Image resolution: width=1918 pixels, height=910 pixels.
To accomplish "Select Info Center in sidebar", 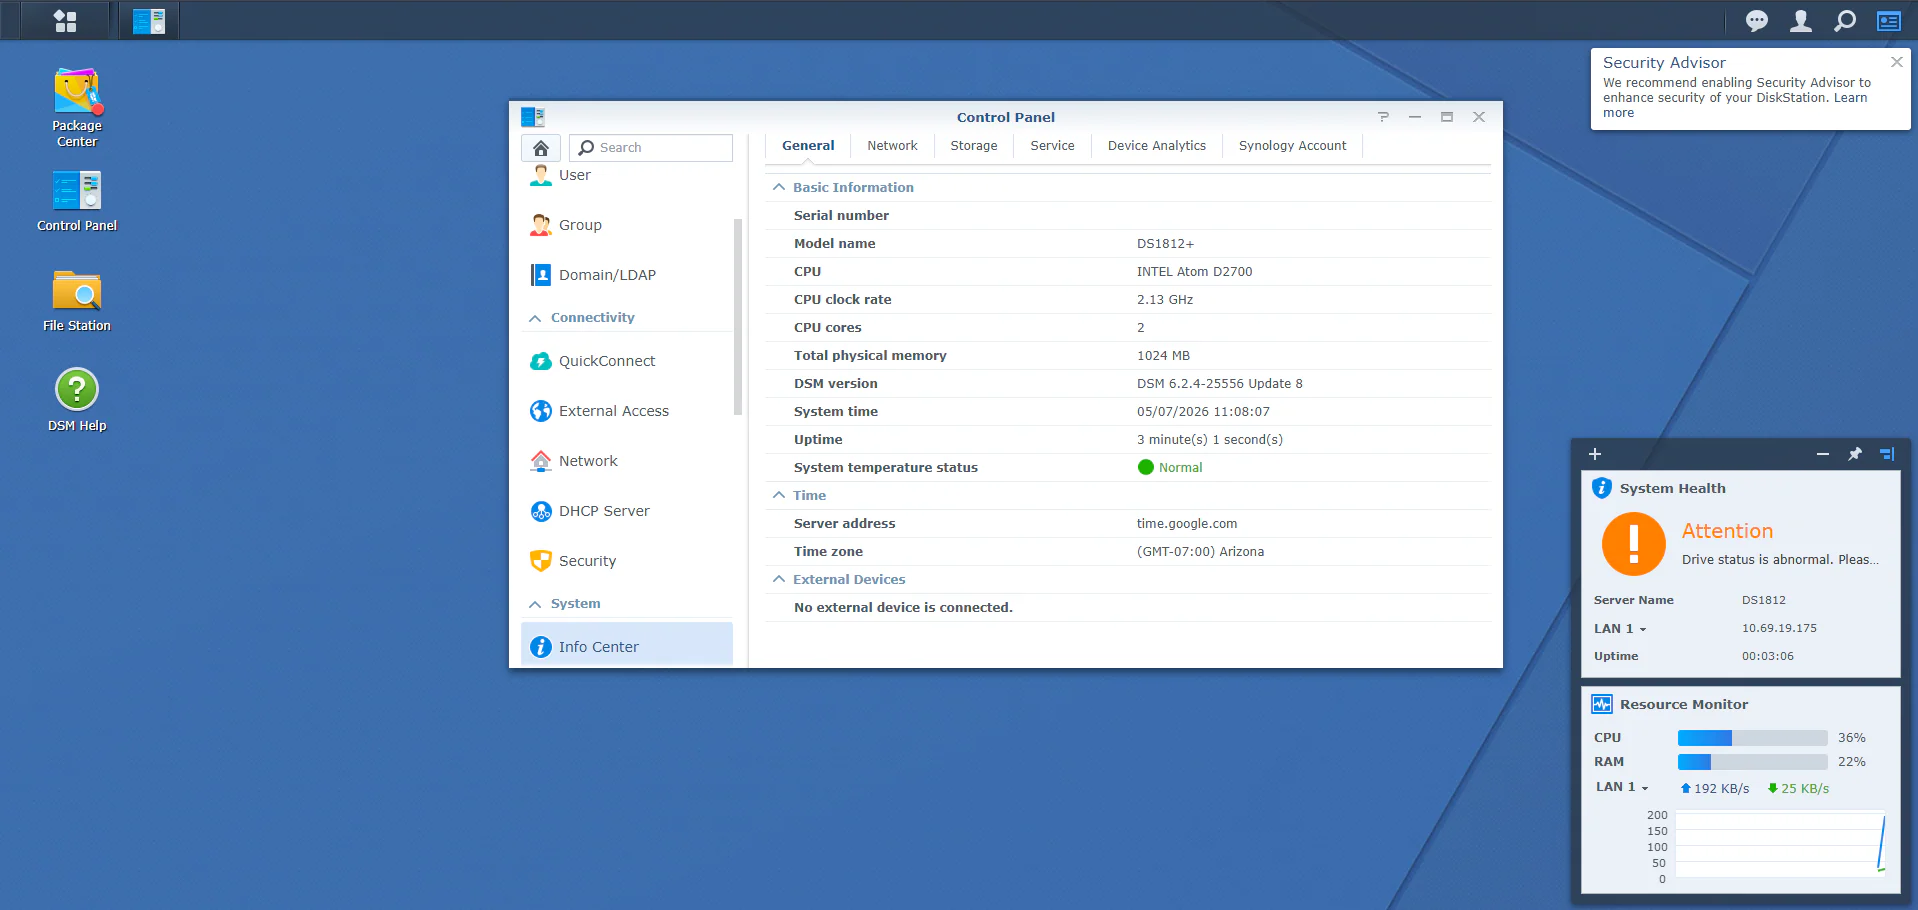I will coord(627,646).
